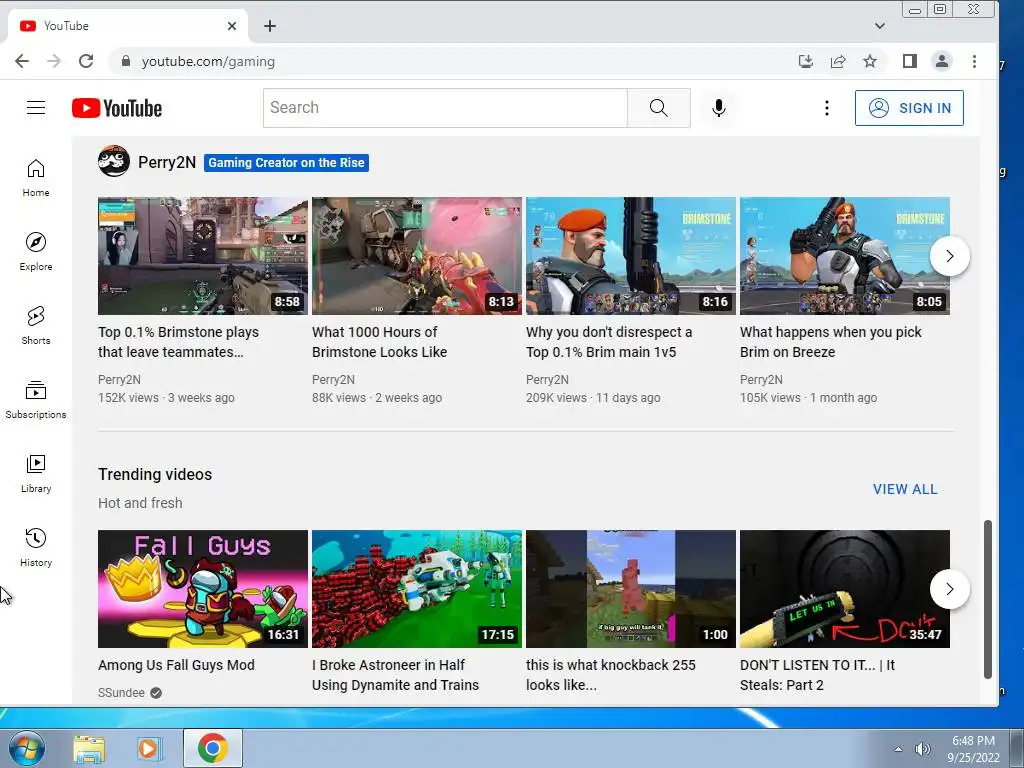Click the browser forward arrow
1024x768 pixels.
(x=54, y=61)
